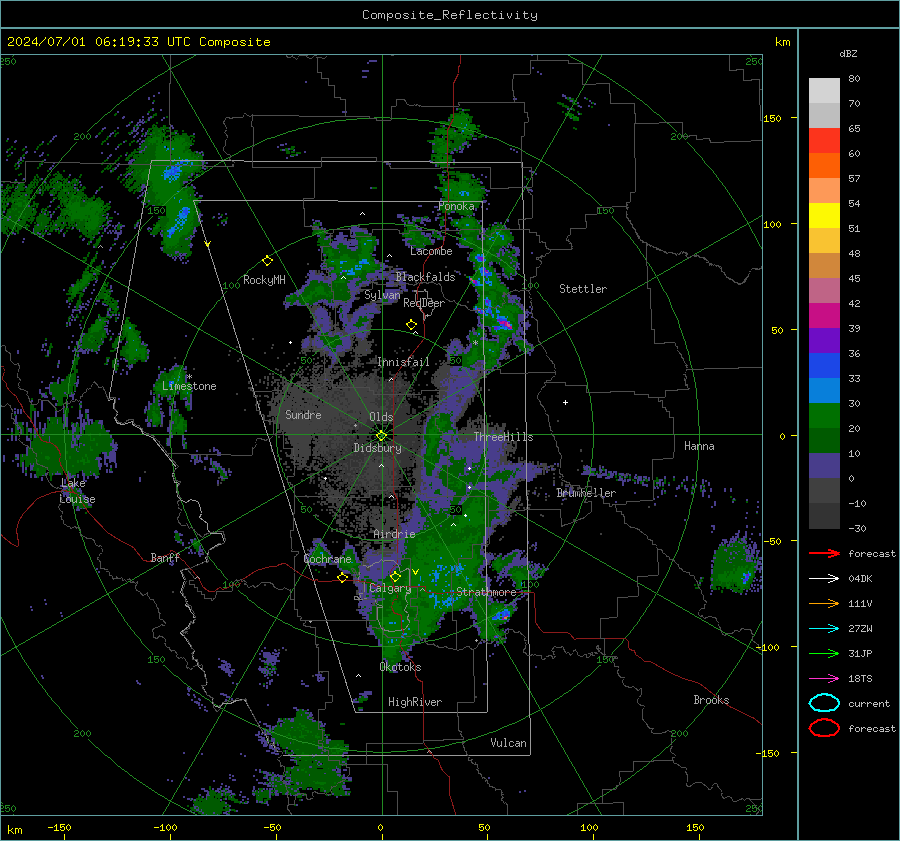This screenshot has width=900, height=841.
Task: Pick the orange 60 dBZ swatch
Action: (x=824, y=165)
